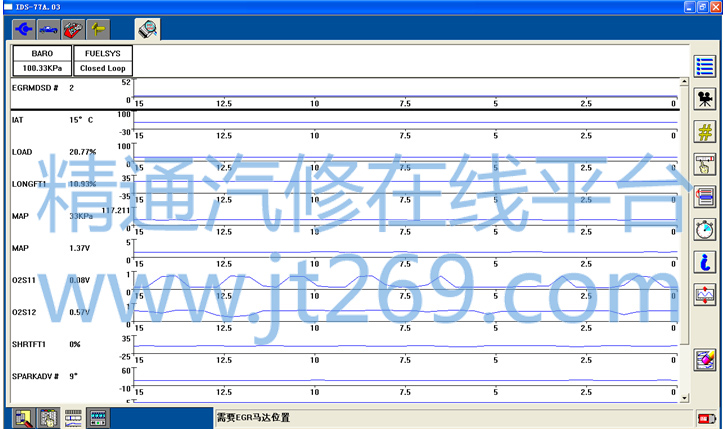This screenshot has width=725, height=429.
Task: Click the waveform with red arrows icon
Action: click(x=705, y=294)
